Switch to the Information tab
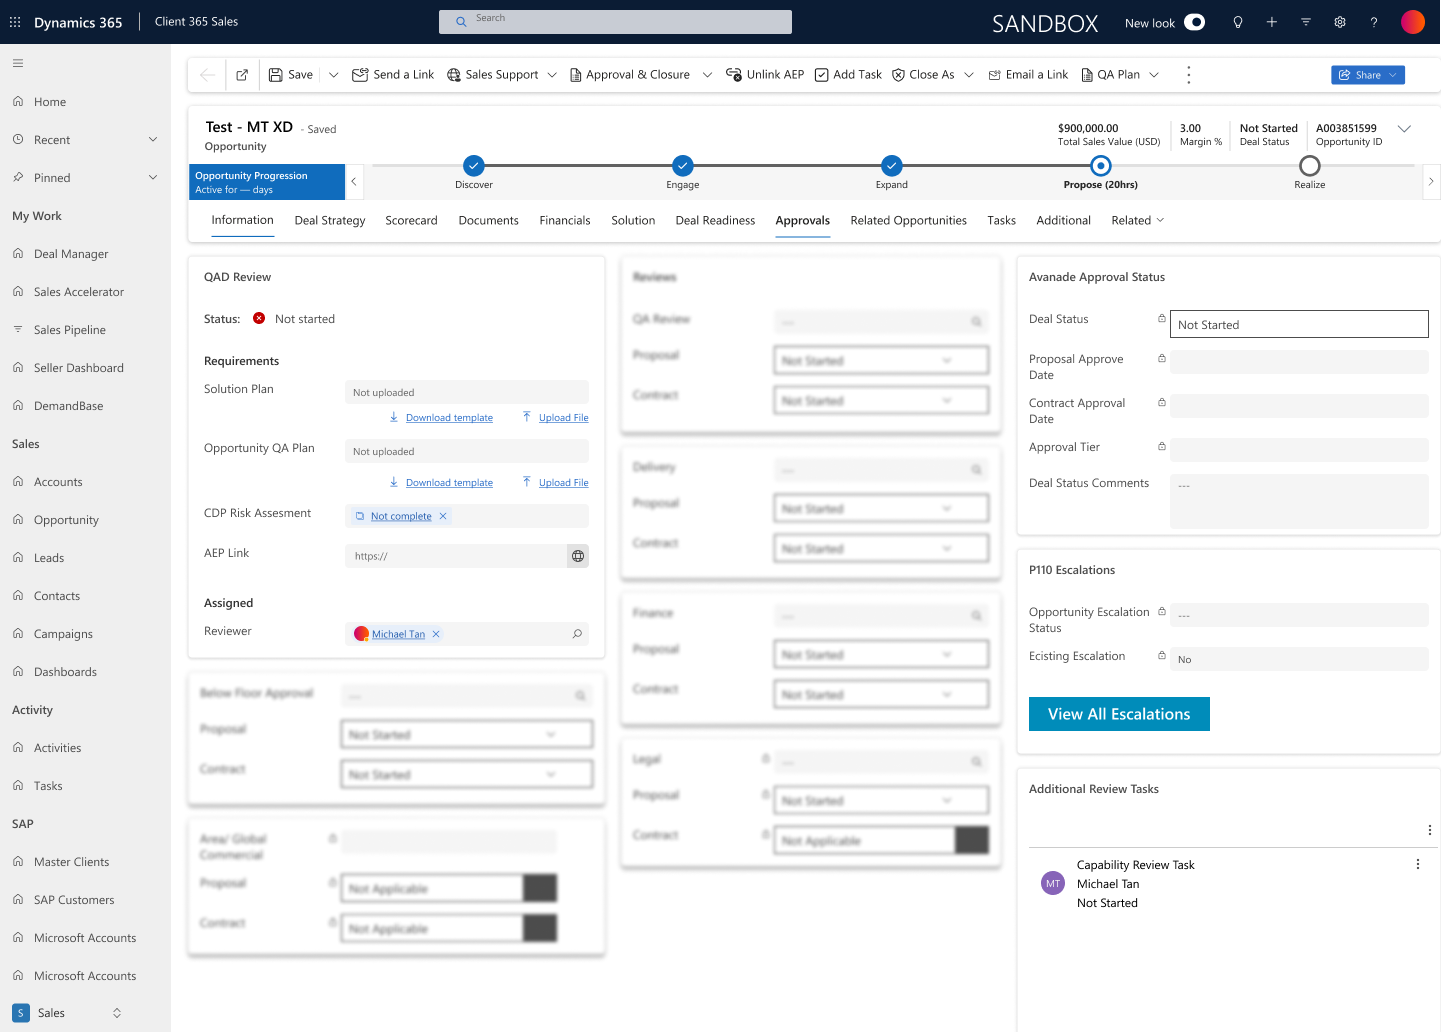This screenshot has height=1032, width=1441. tap(242, 220)
